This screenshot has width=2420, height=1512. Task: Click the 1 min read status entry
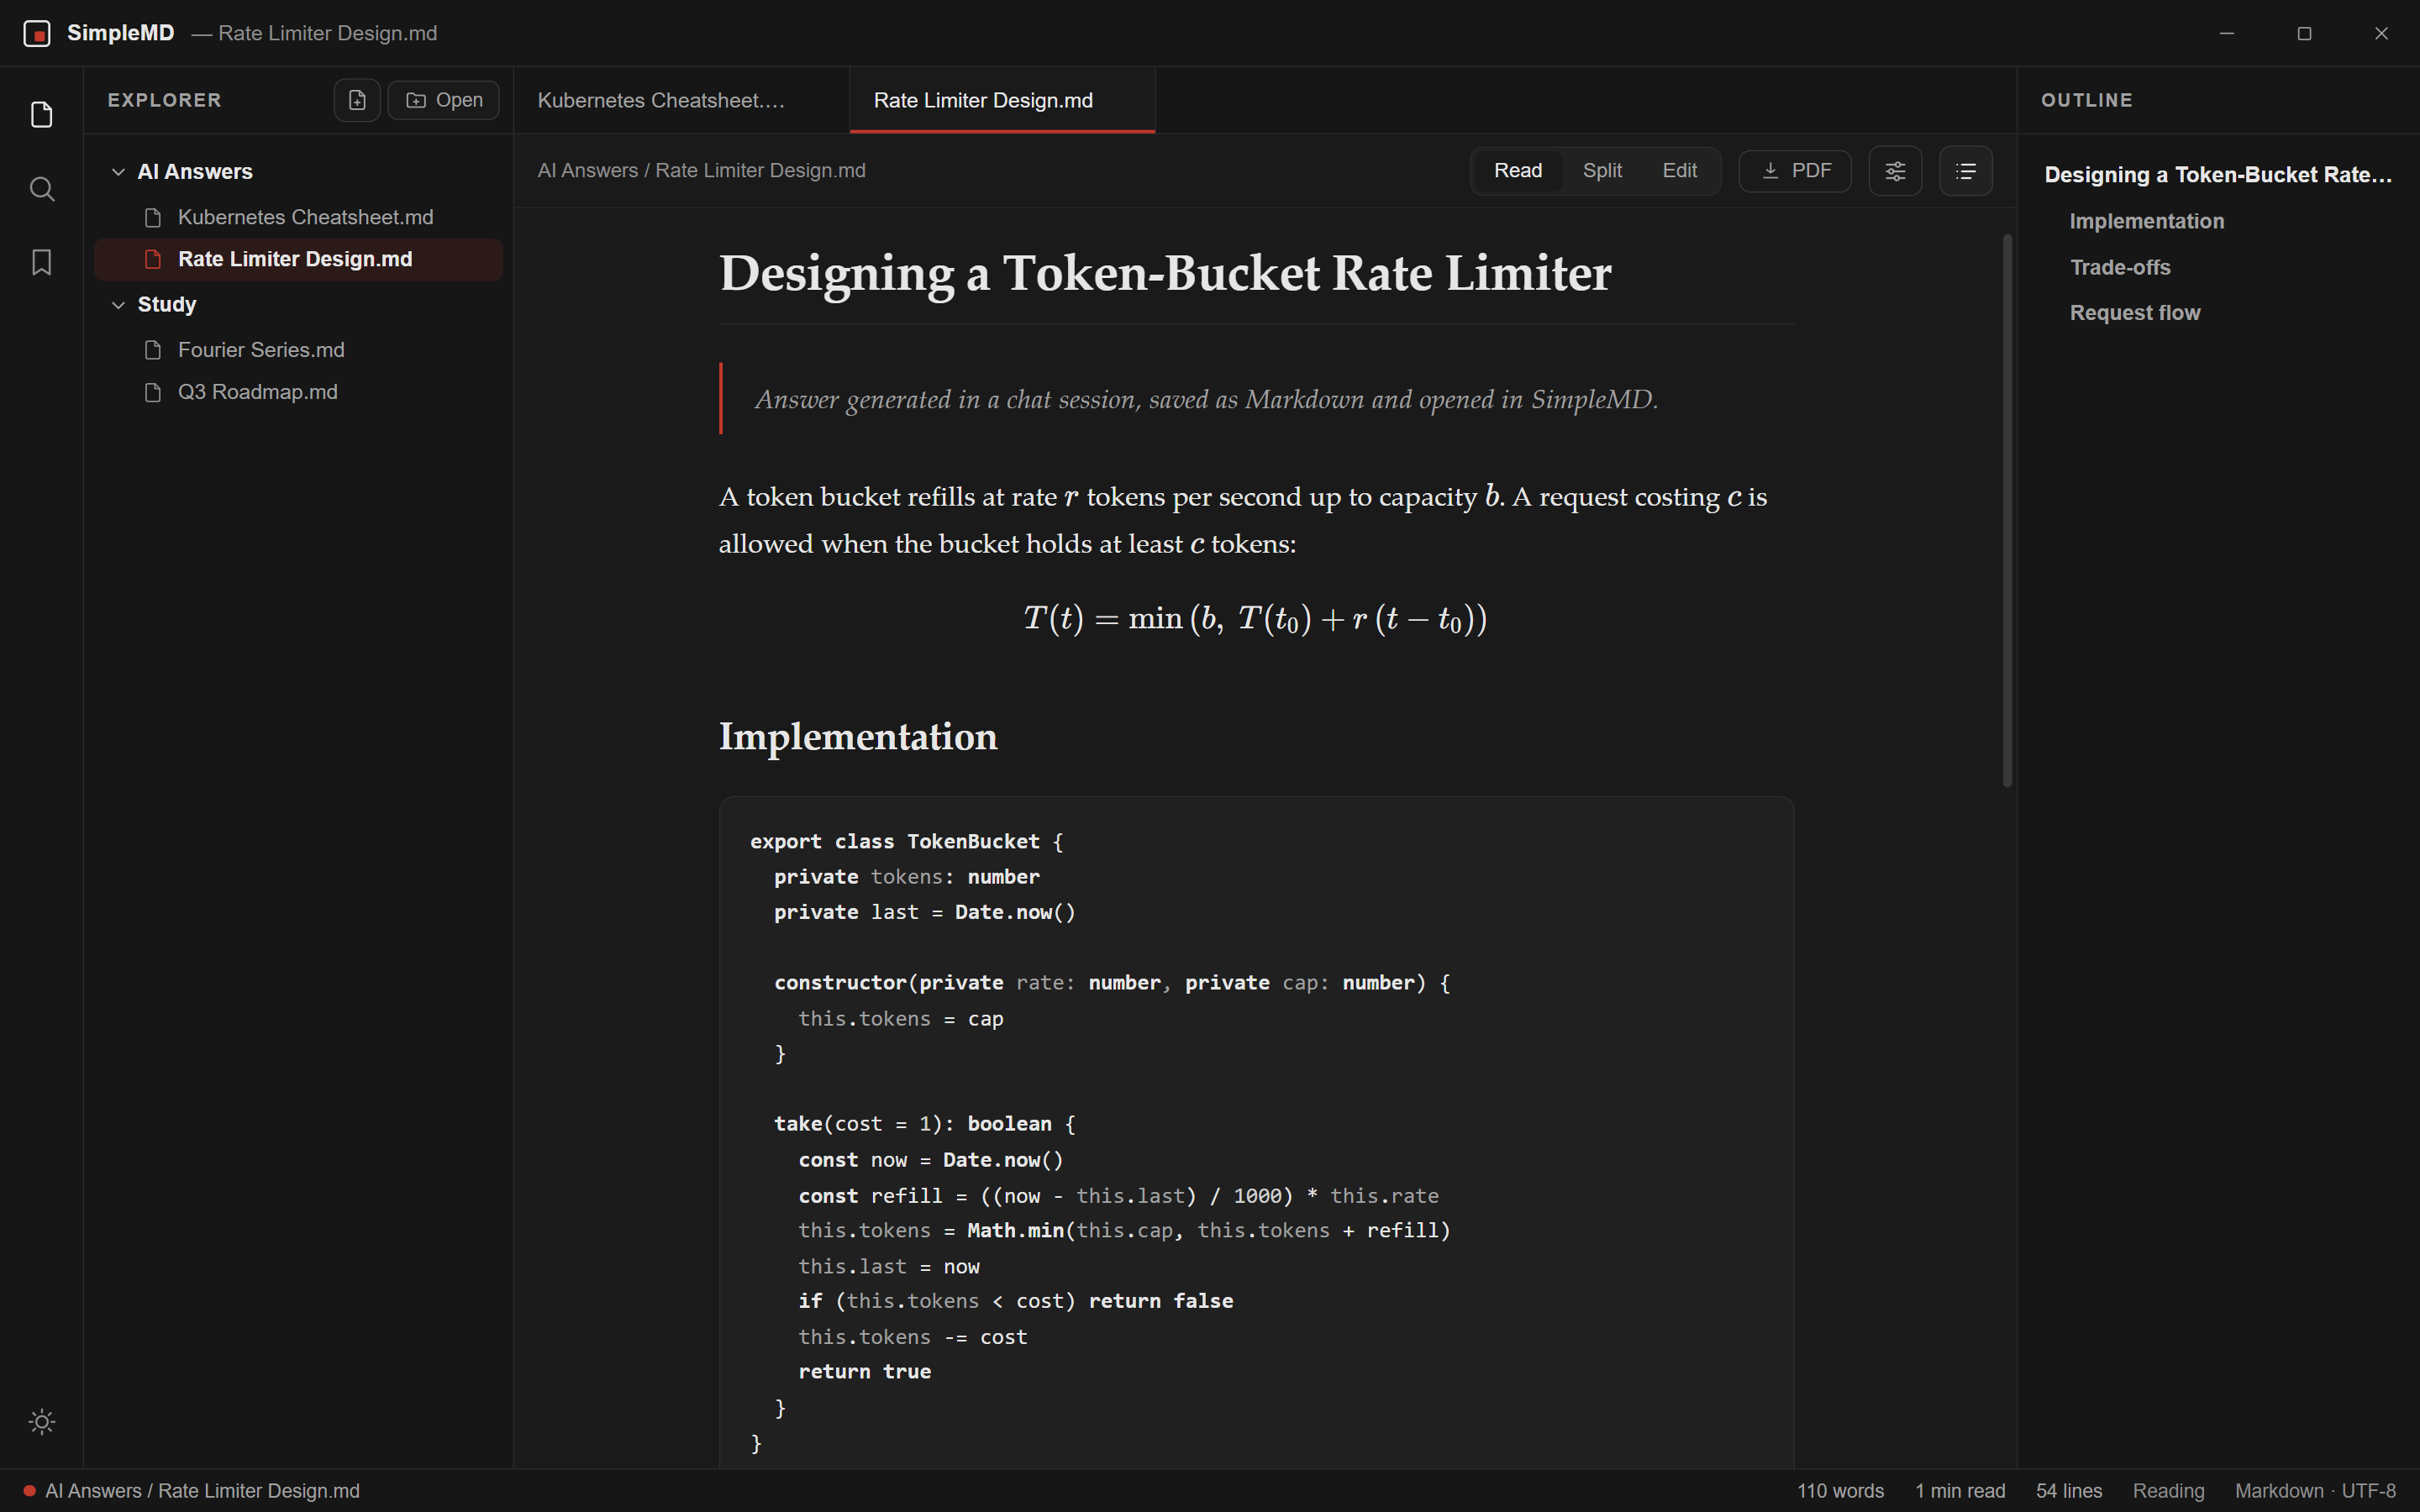[x=1960, y=1491]
